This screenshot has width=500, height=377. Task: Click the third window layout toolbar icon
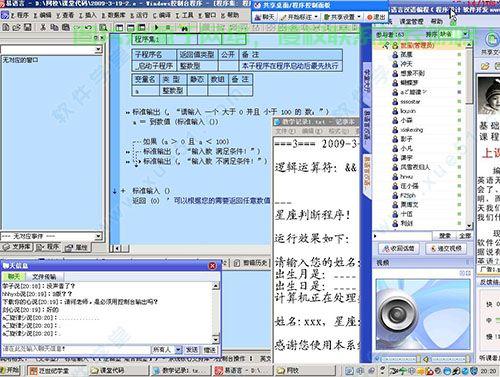click(x=142, y=27)
